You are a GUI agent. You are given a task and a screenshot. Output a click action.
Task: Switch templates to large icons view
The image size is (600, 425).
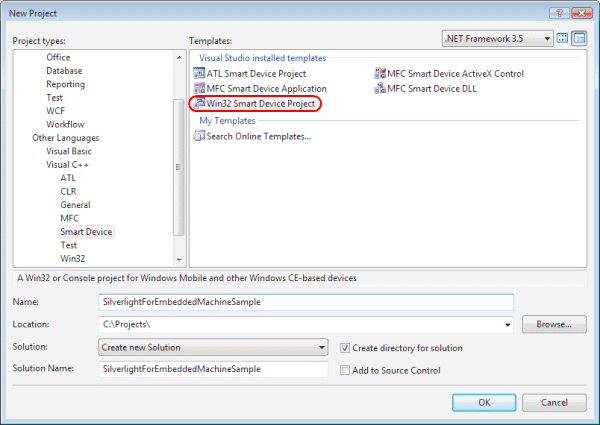pos(562,38)
